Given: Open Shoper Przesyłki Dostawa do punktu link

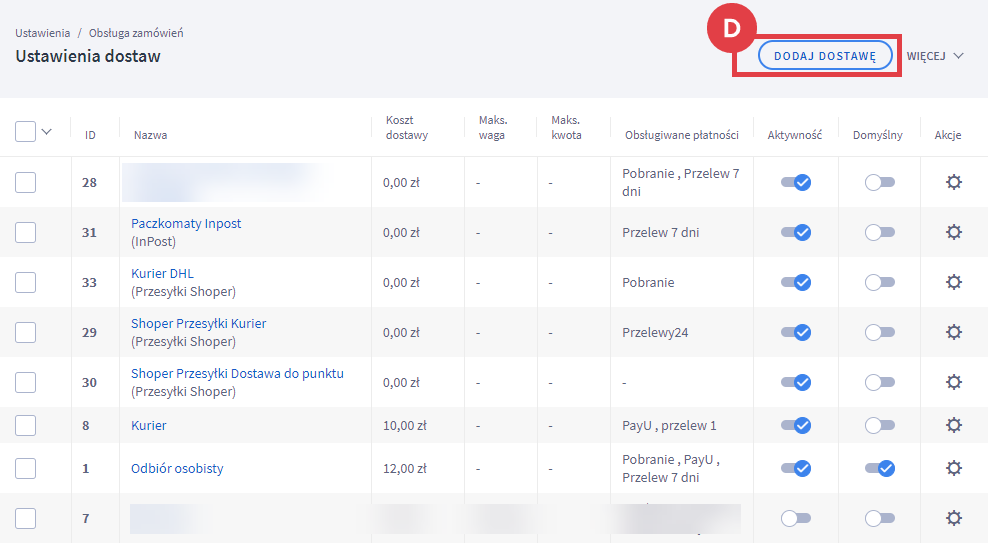Looking at the screenshot, I should [x=237, y=373].
